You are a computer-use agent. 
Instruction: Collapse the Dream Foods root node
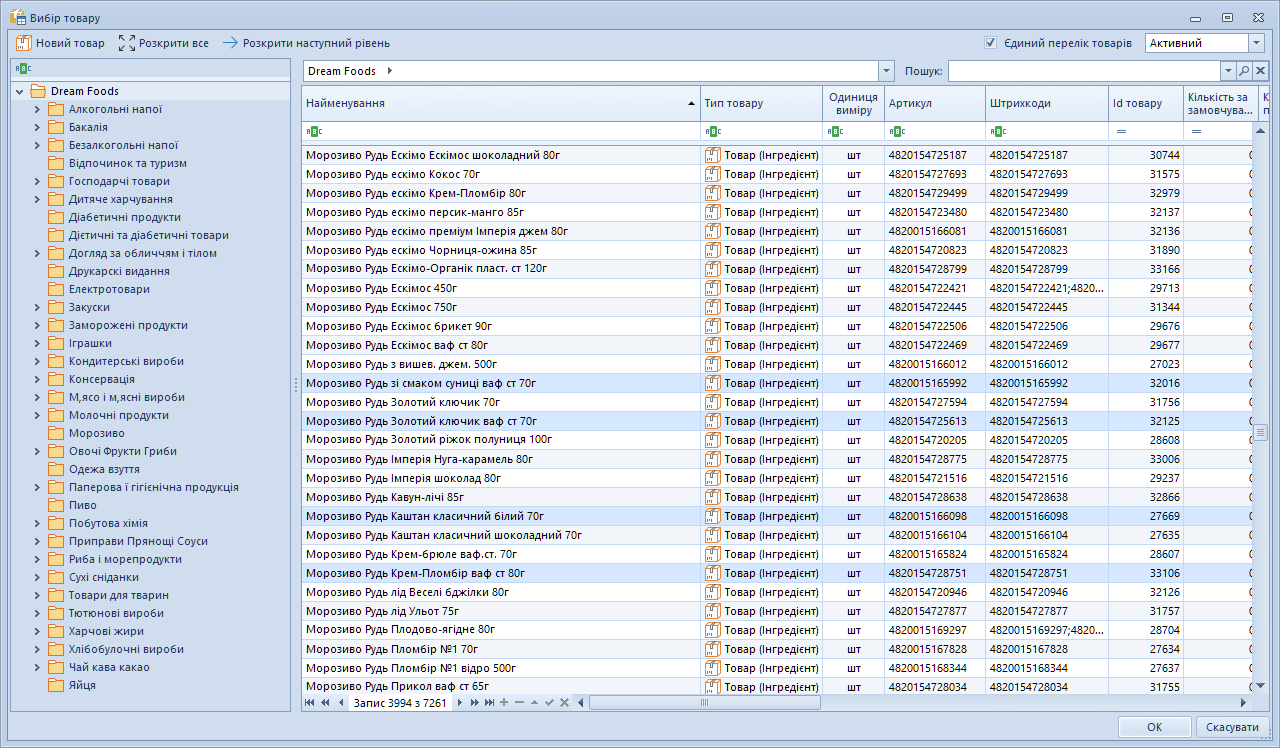pyautogui.click(x=19, y=91)
